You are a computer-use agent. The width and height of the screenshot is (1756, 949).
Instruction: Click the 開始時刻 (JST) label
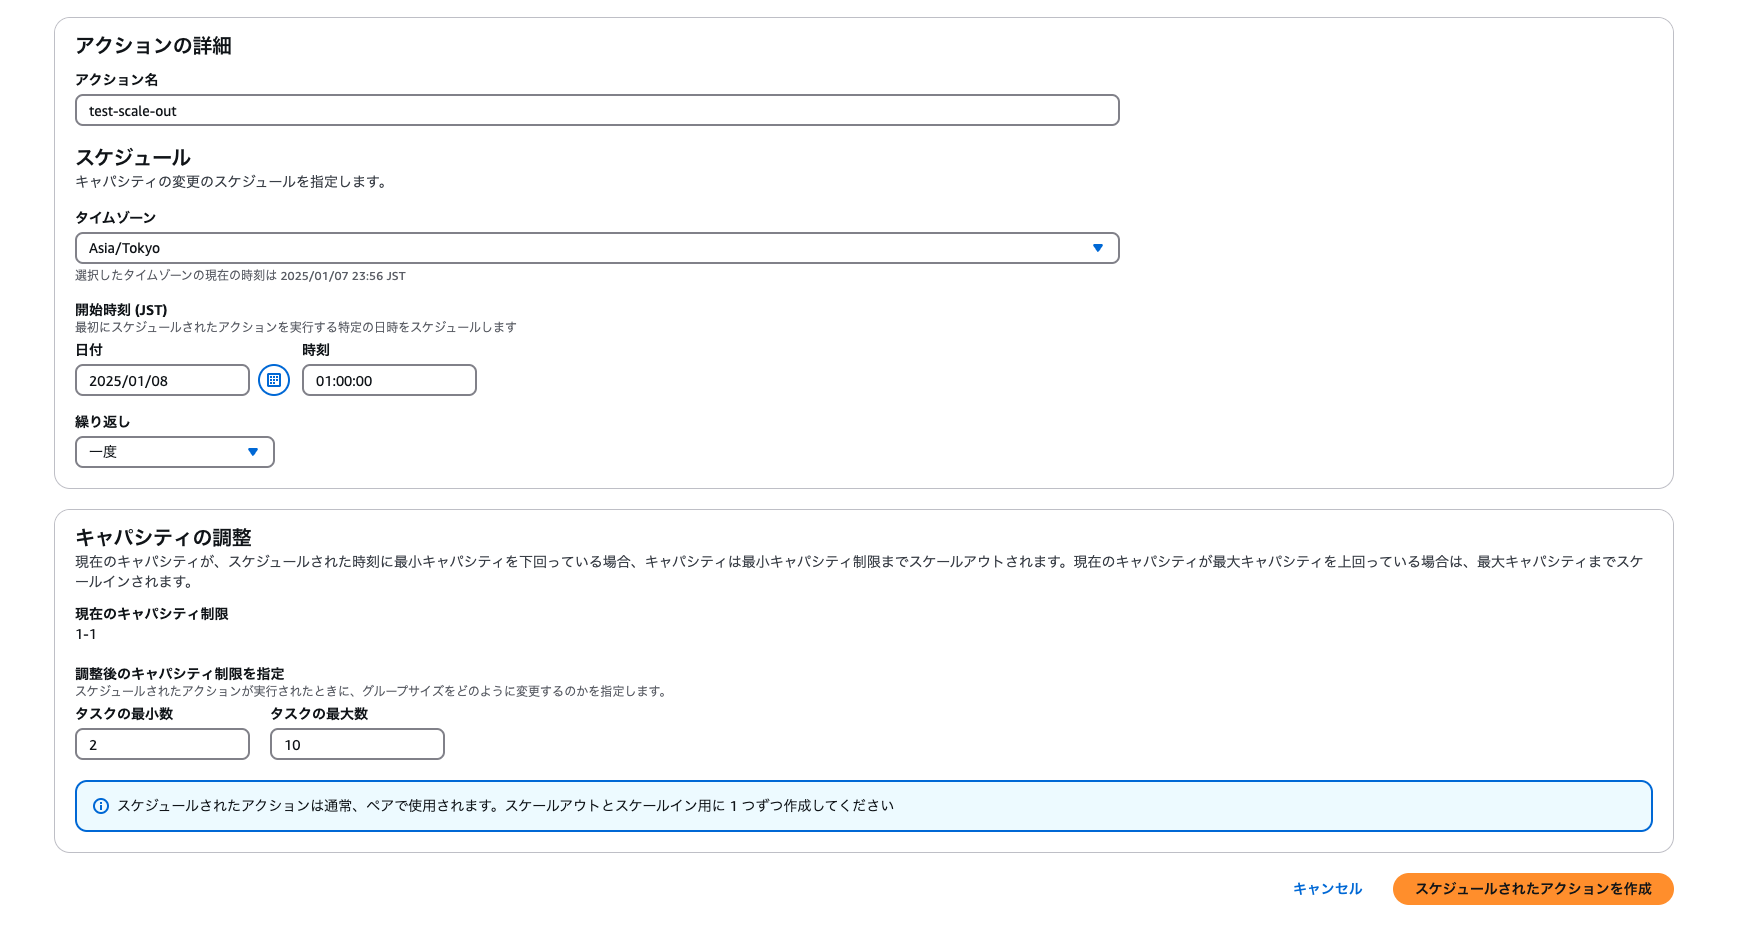[121, 310]
